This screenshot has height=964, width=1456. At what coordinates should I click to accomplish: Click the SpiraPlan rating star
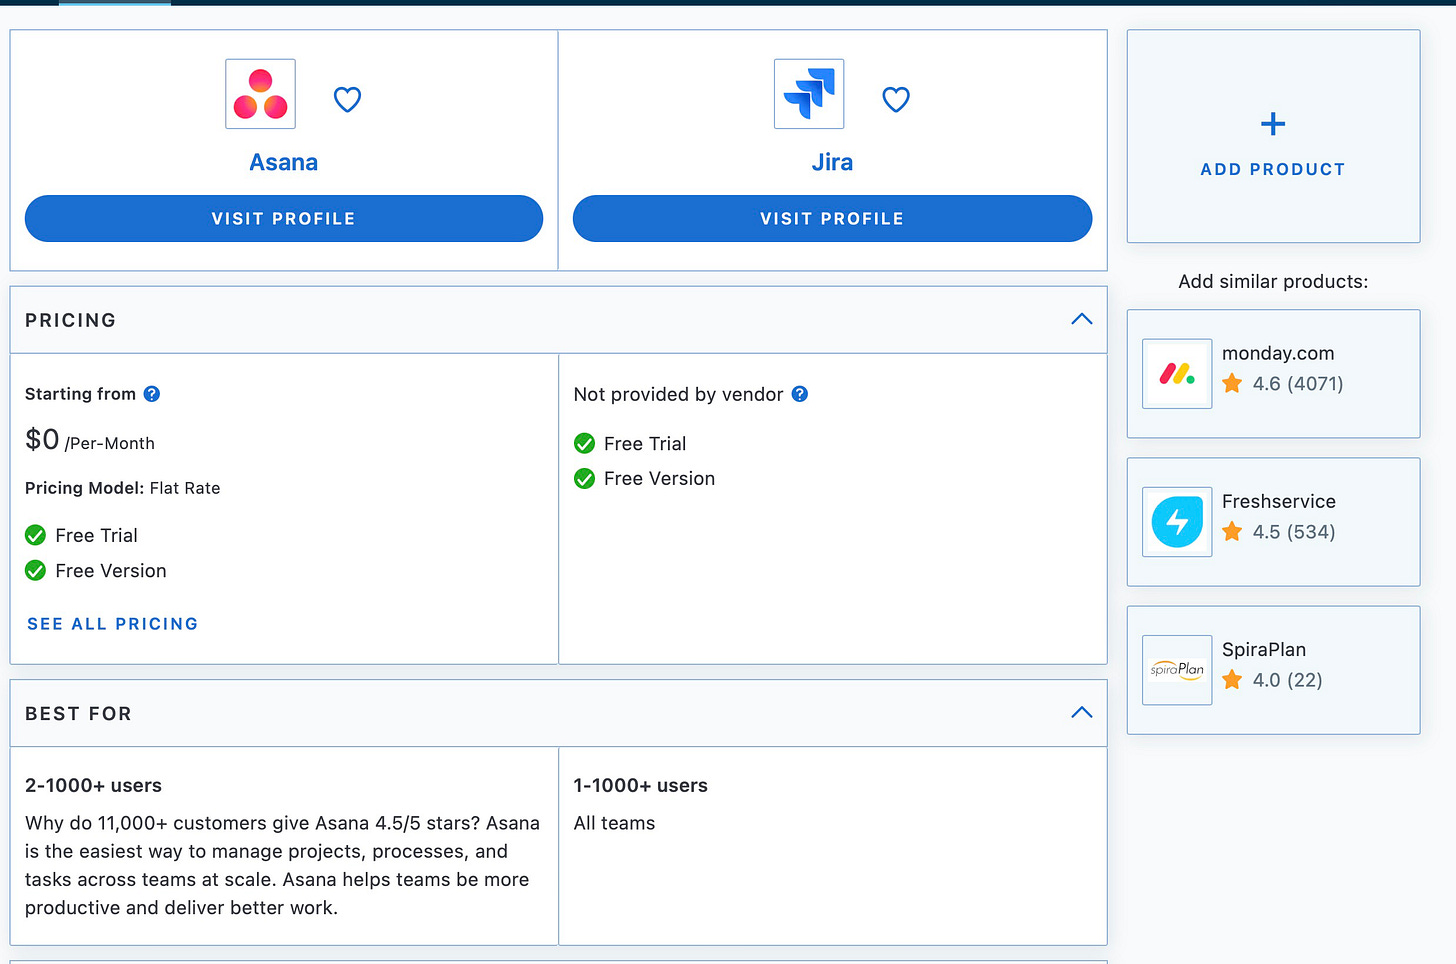(1232, 680)
